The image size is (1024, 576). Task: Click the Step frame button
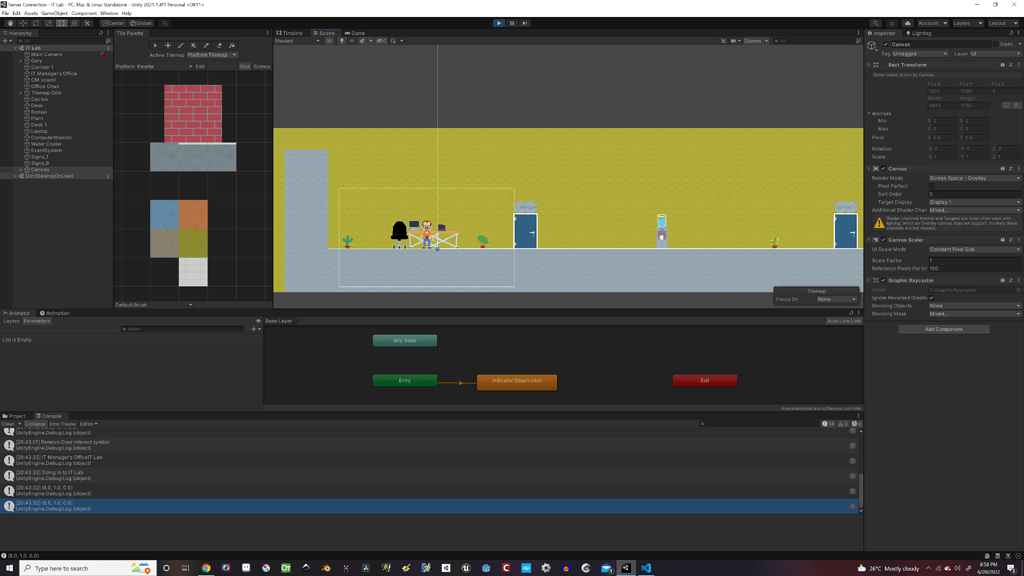click(524, 23)
